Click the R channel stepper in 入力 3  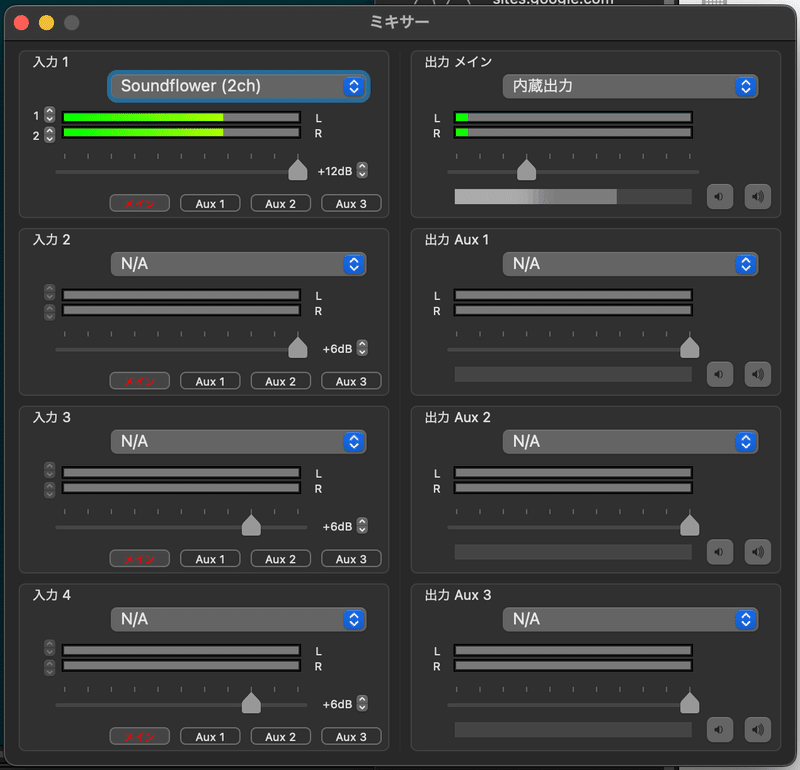point(49,490)
